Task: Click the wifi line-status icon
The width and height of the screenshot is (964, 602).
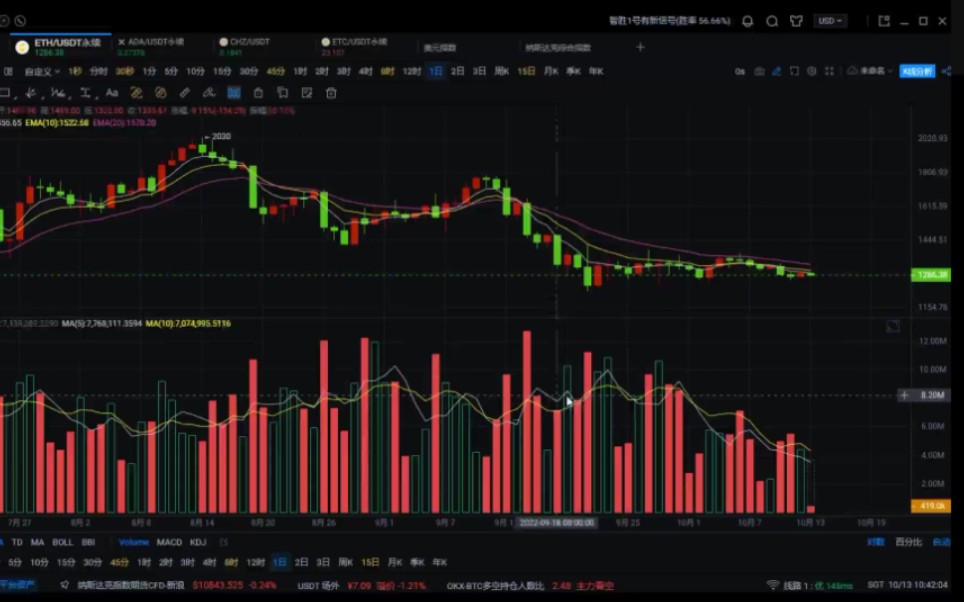Action: (x=772, y=585)
